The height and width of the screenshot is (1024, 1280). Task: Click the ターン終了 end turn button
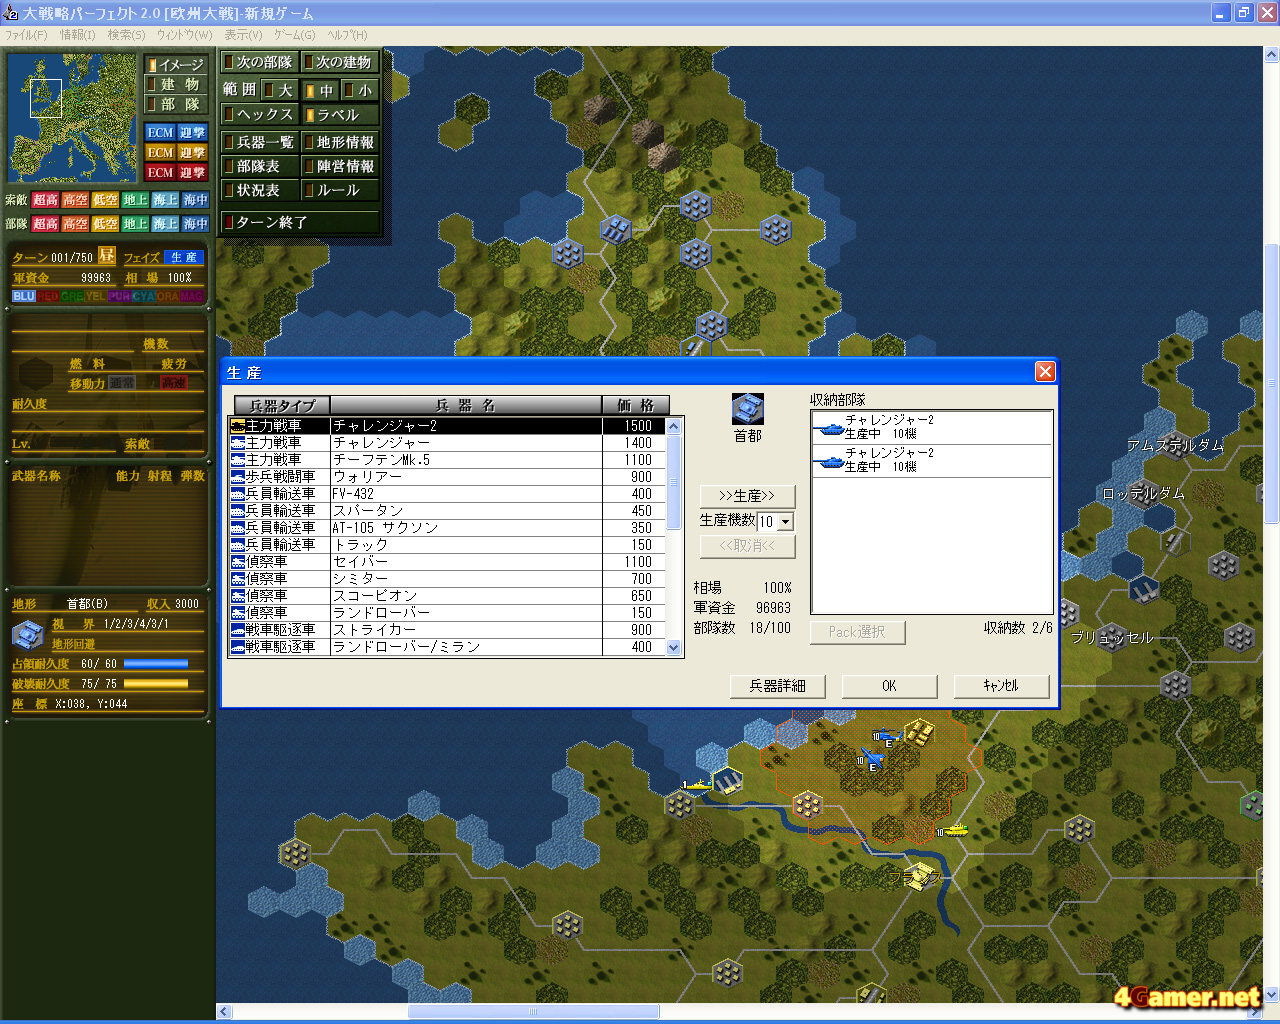[x=300, y=222]
